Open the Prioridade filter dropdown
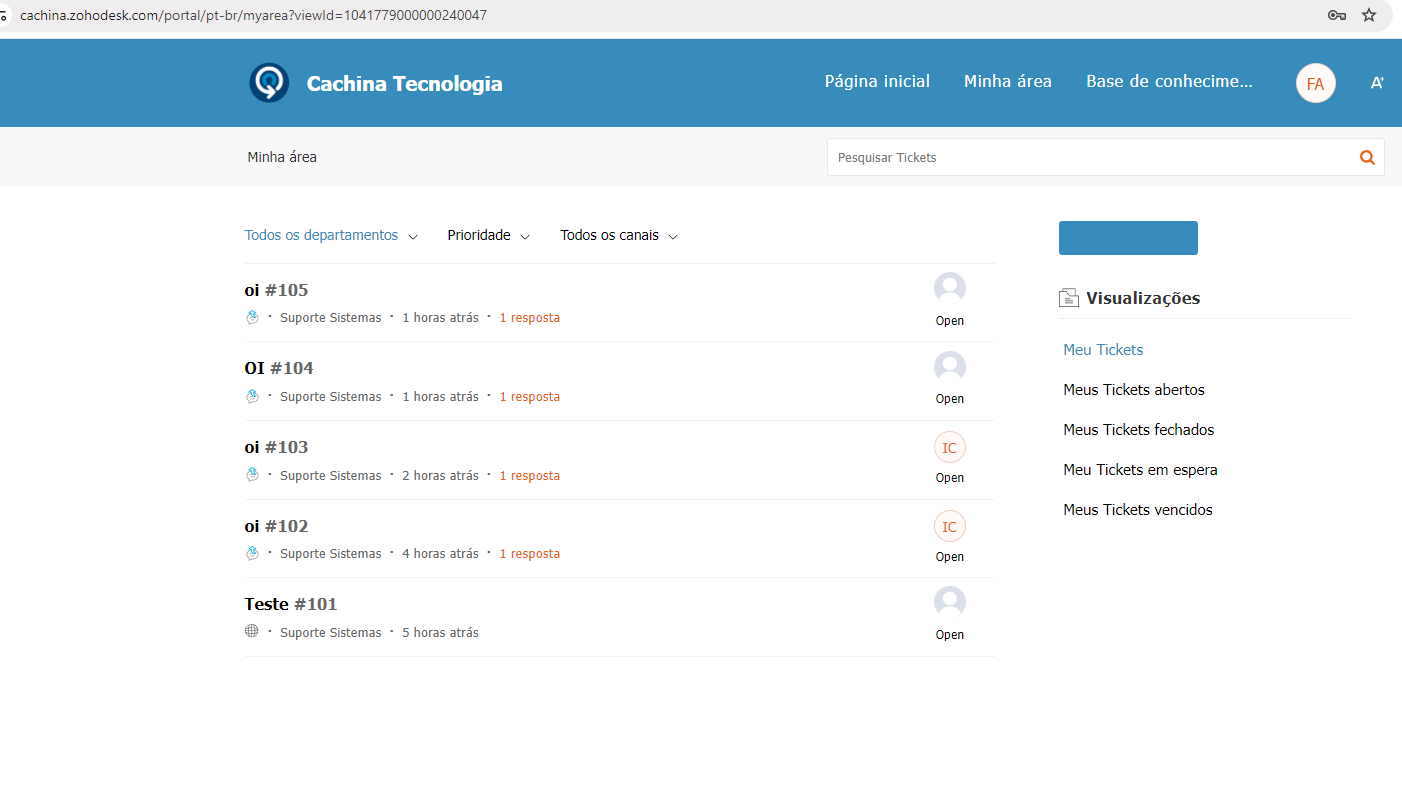The height and width of the screenshot is (799, 1402). click(x=488, y=236)
